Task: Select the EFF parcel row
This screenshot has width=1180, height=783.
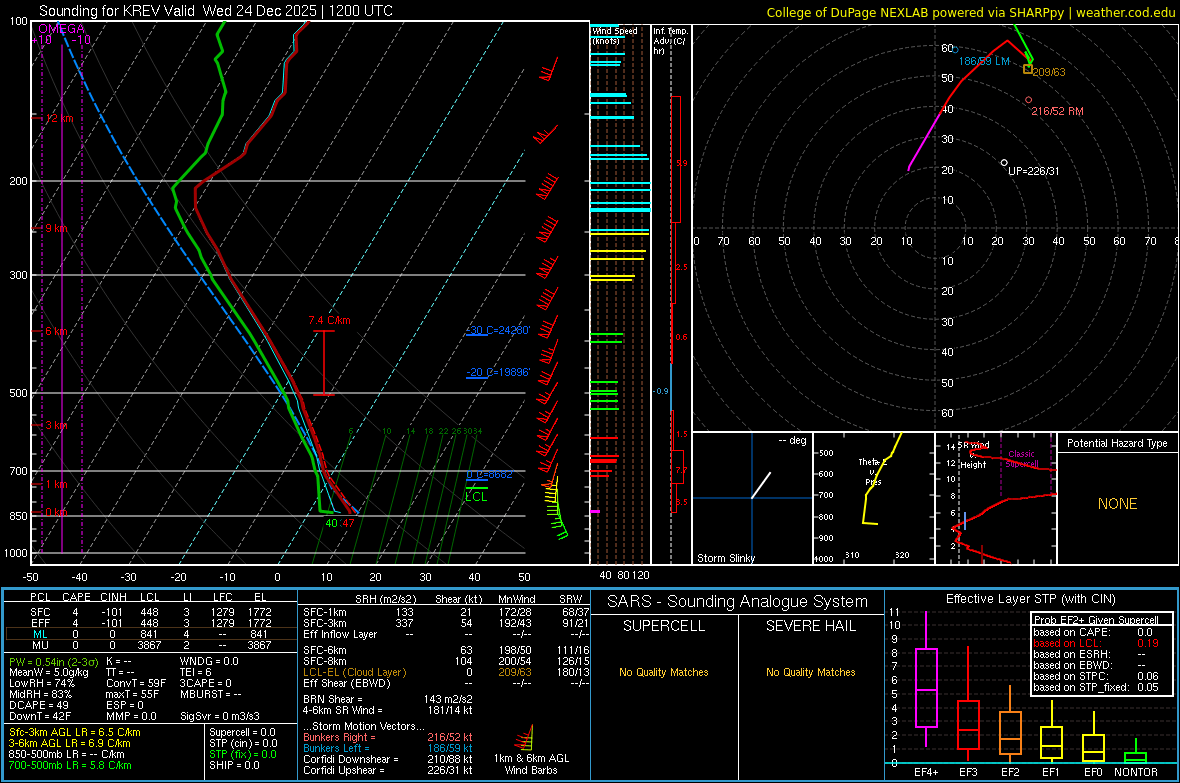Action: pyautogui.click(x=150, y=623)
